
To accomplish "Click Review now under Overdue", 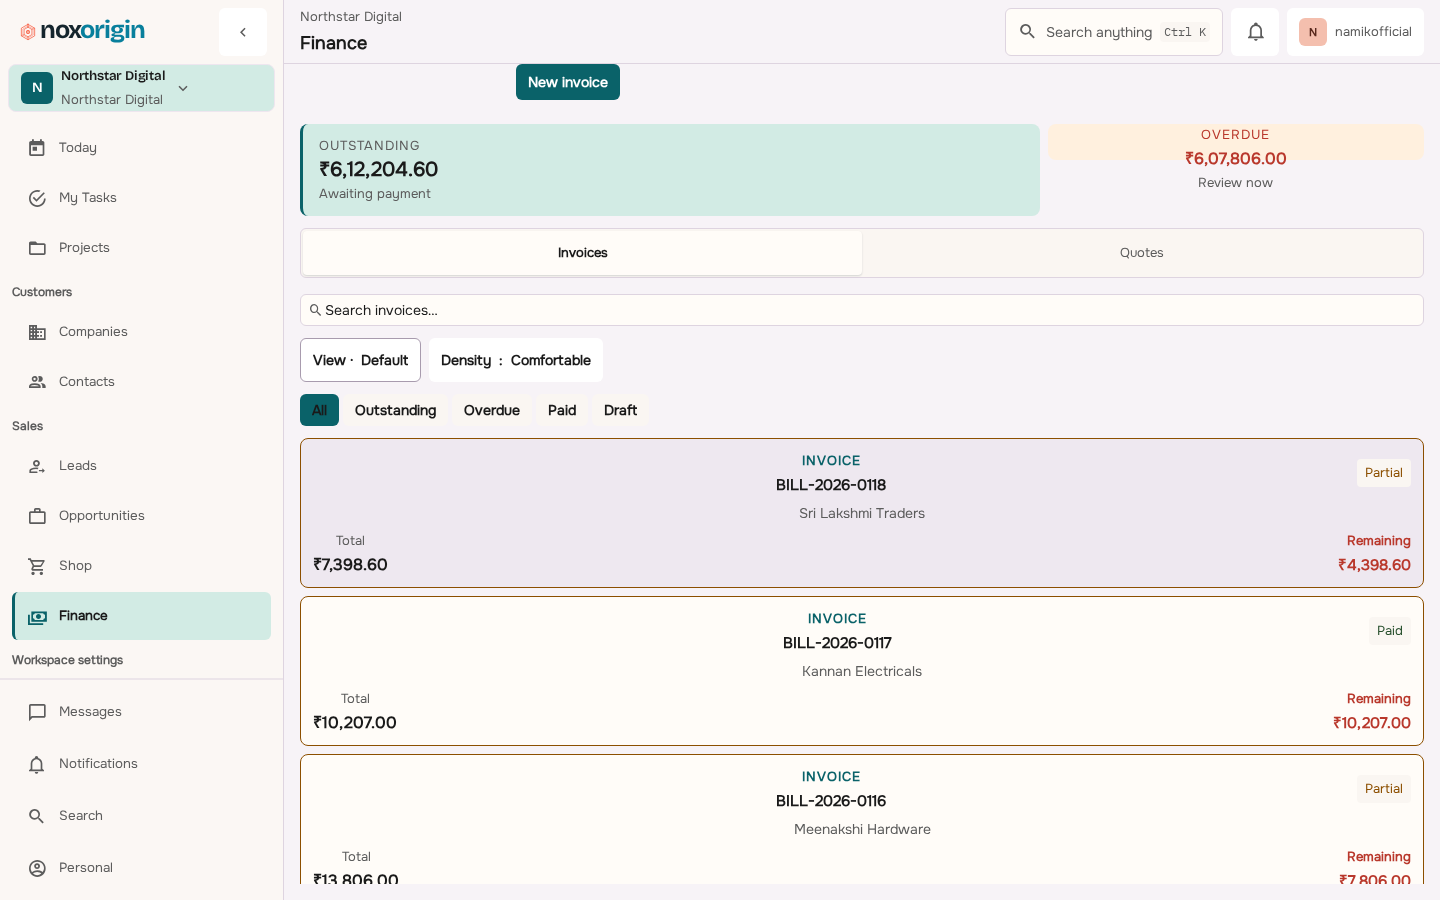I will tap(1235, 183).
